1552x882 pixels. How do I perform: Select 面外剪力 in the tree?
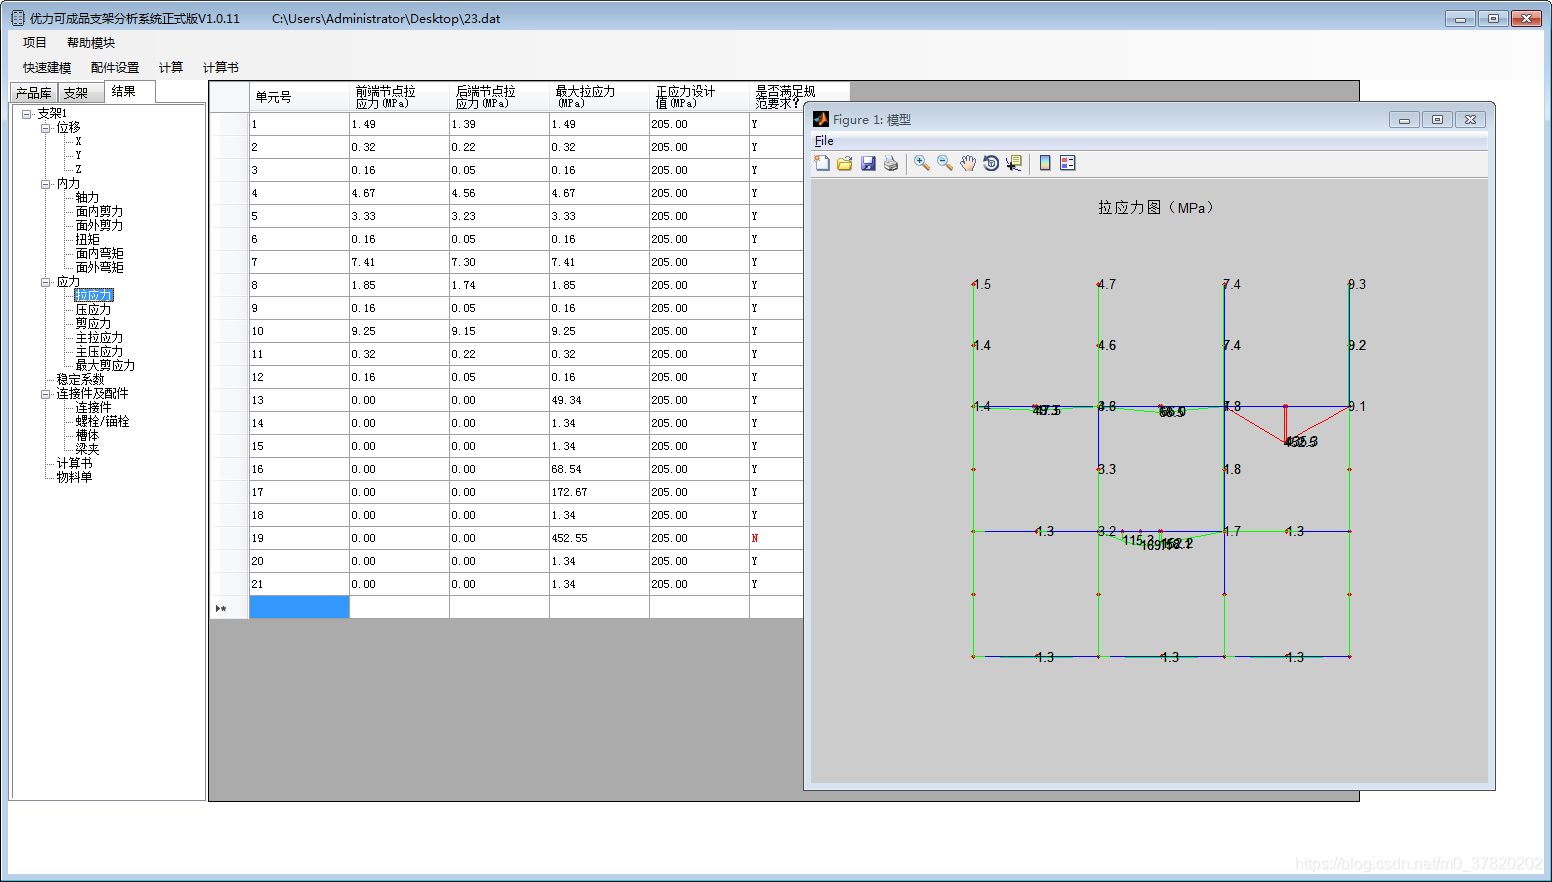click(x=100, y=226)
